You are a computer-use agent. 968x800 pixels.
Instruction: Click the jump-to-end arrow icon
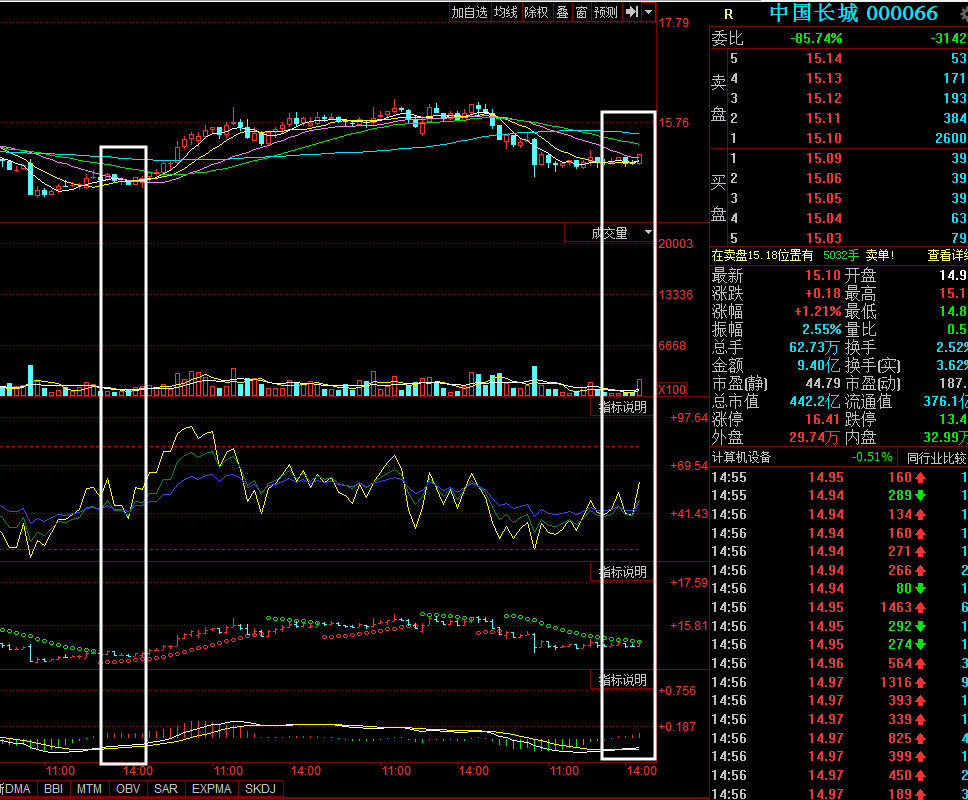[x=632, y=12]
